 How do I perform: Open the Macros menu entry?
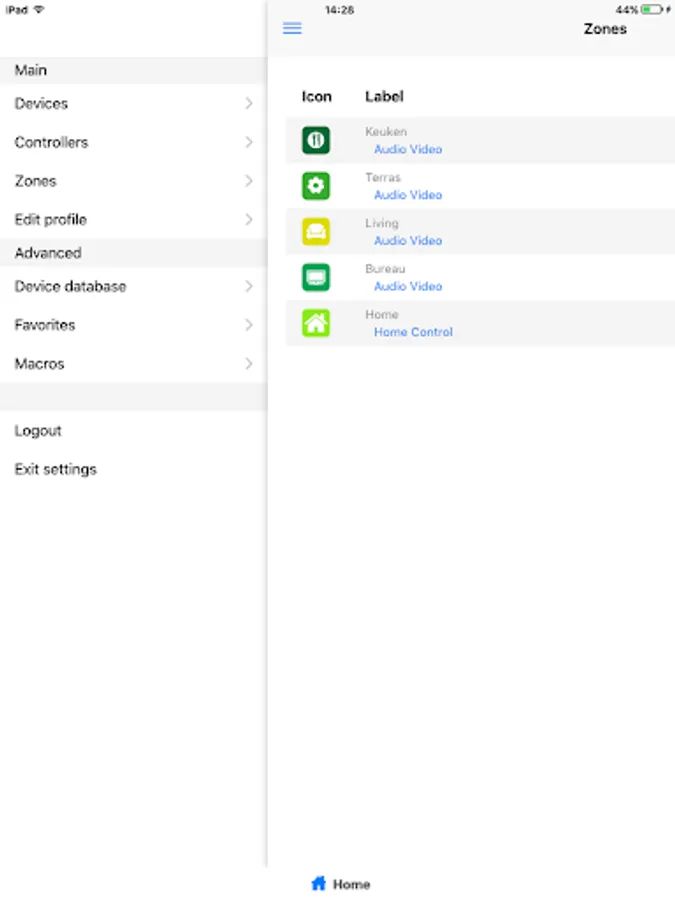coord(133,363)
